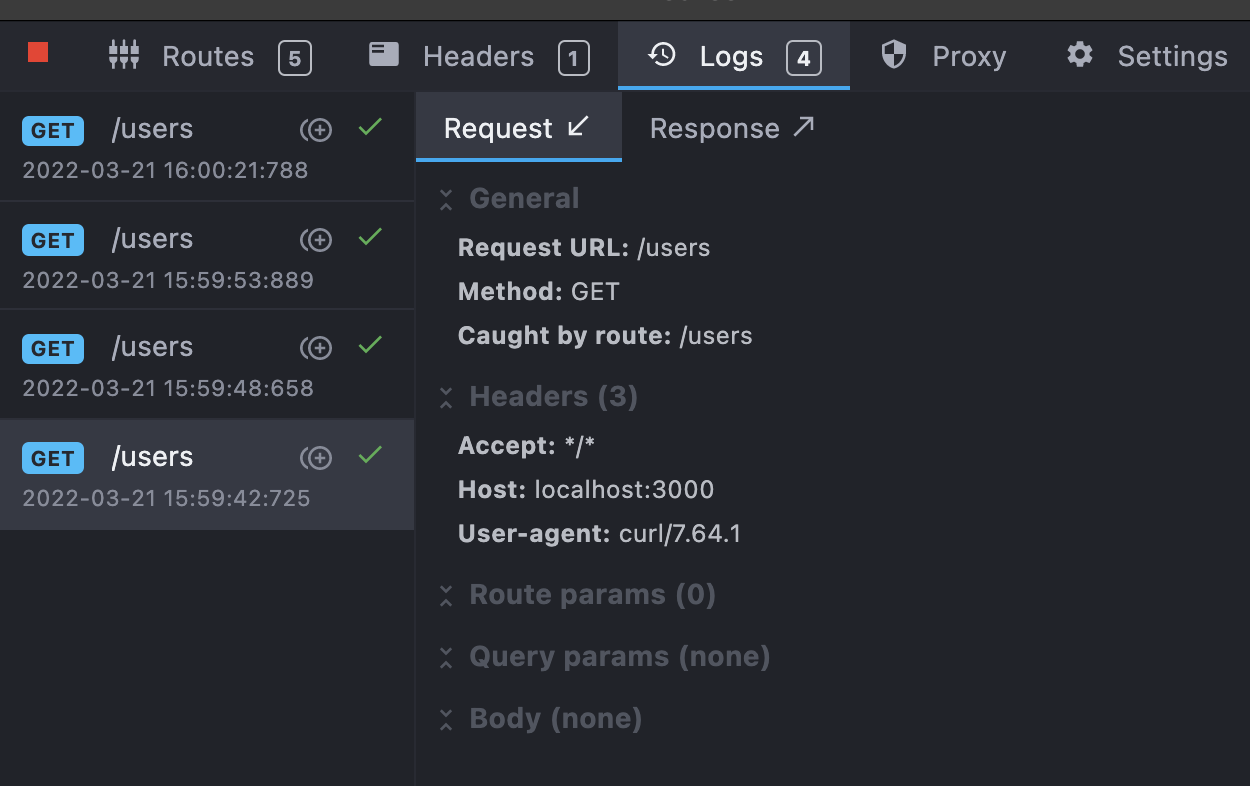The height and width of the screenshot is (786, 1250).
Task: Mock the 15:59:48:658 request via plus icon
Action: [x=316, y=348]
